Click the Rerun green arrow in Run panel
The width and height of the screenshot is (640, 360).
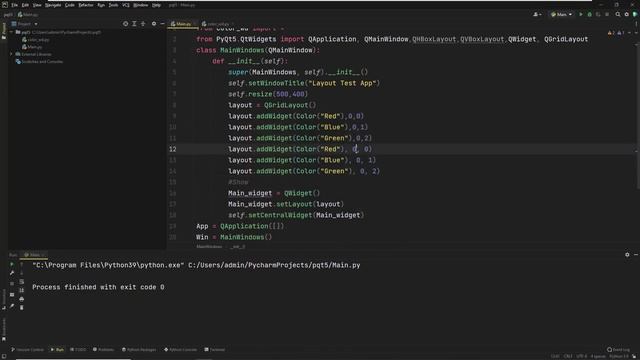(x=12, y=264)
